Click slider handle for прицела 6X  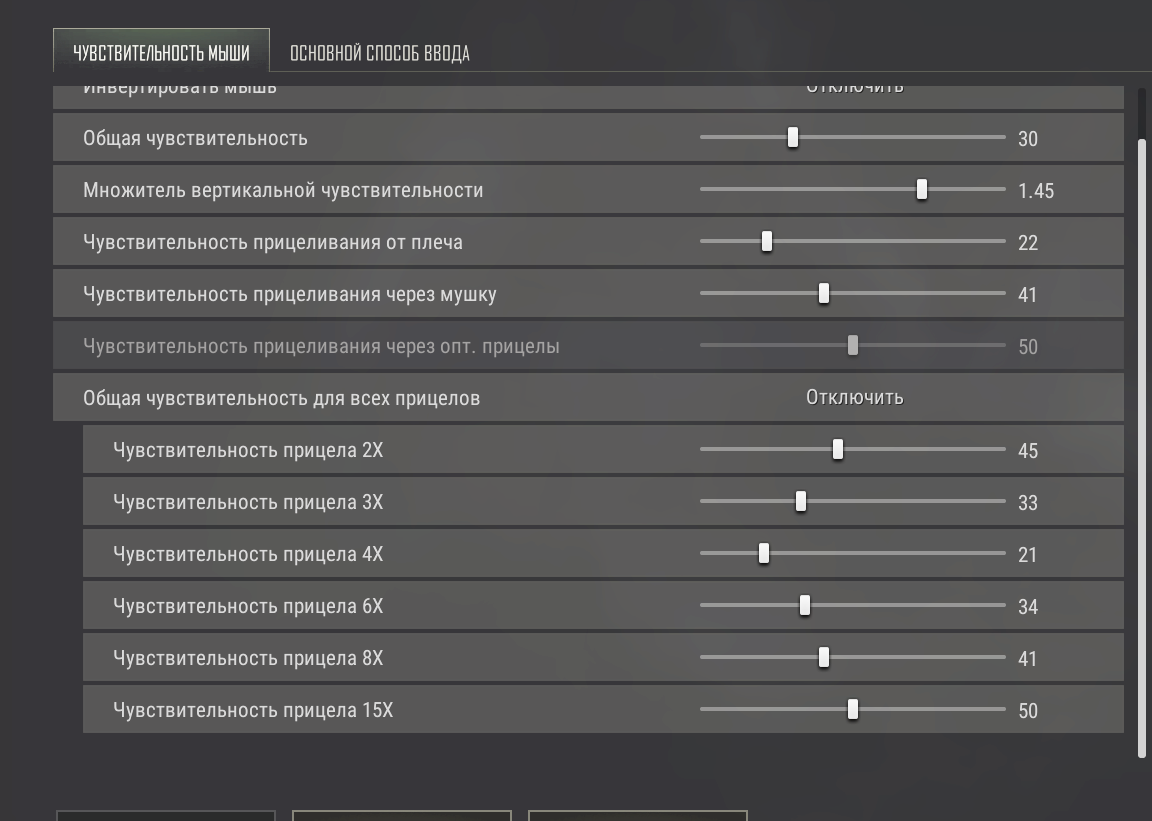804,606
